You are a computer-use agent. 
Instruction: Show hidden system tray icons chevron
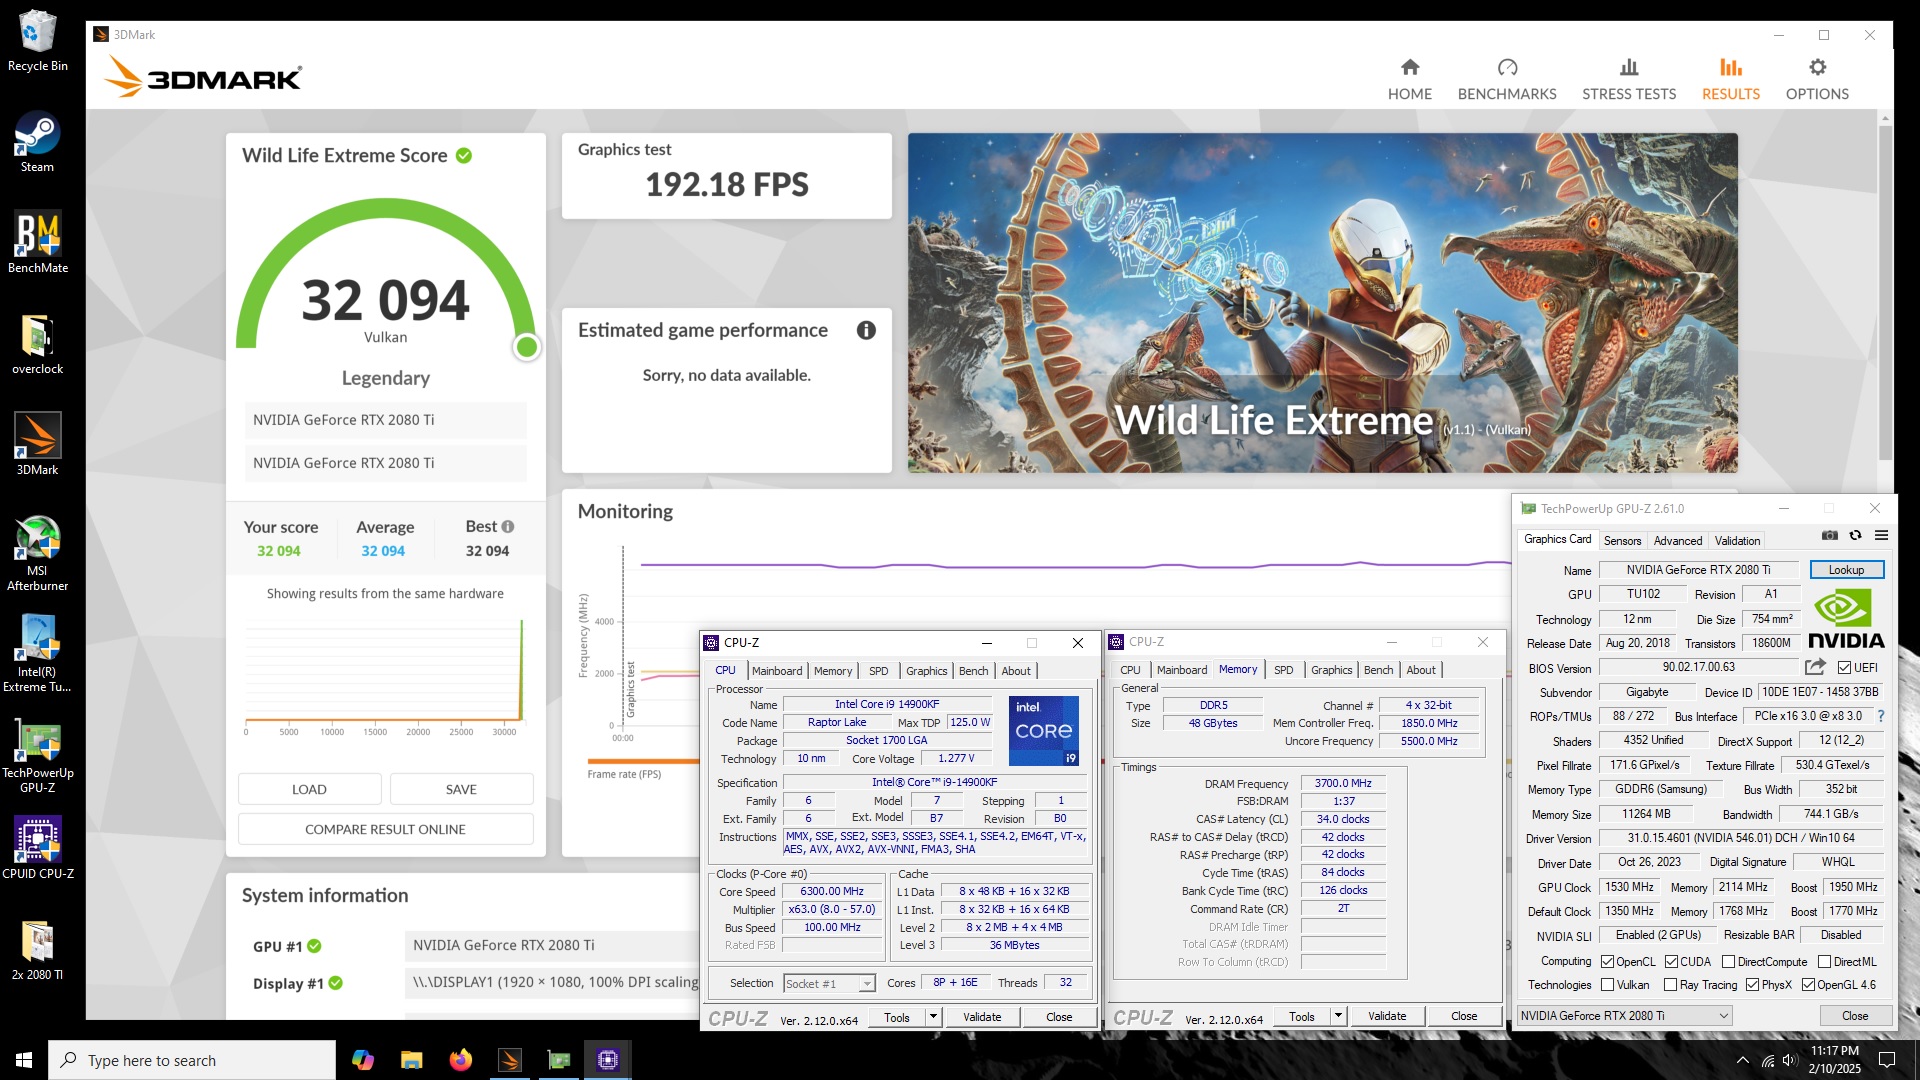tap(1742, 1060)
